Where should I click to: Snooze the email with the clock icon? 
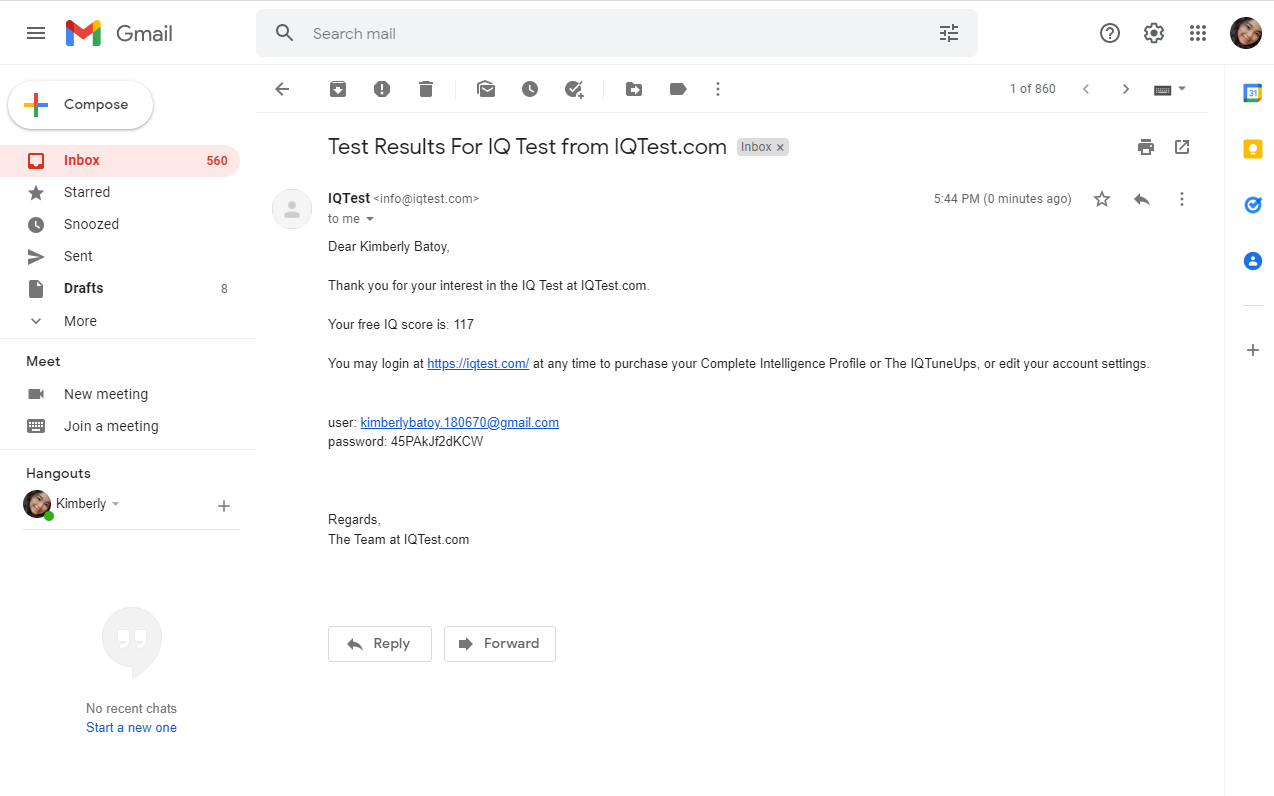(x=530, y=89)
